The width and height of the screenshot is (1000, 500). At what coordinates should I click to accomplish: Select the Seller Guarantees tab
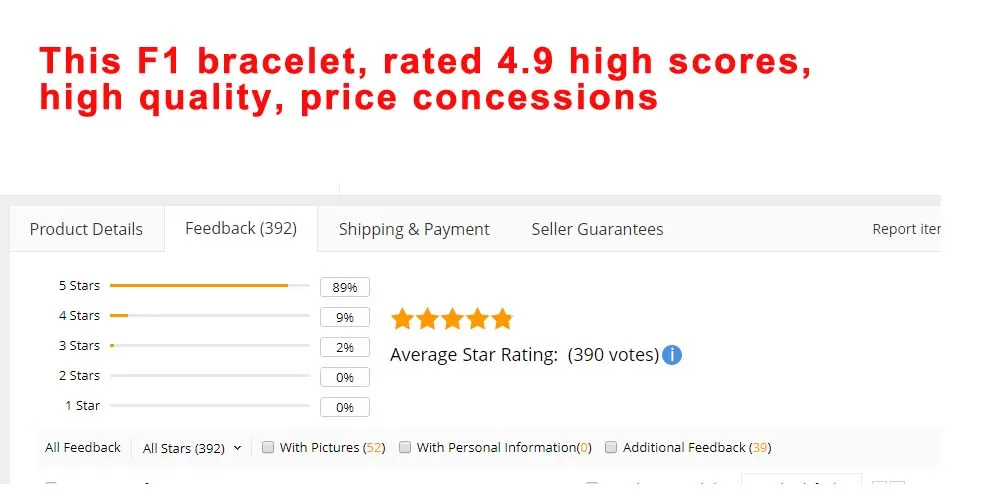(598, 229)
